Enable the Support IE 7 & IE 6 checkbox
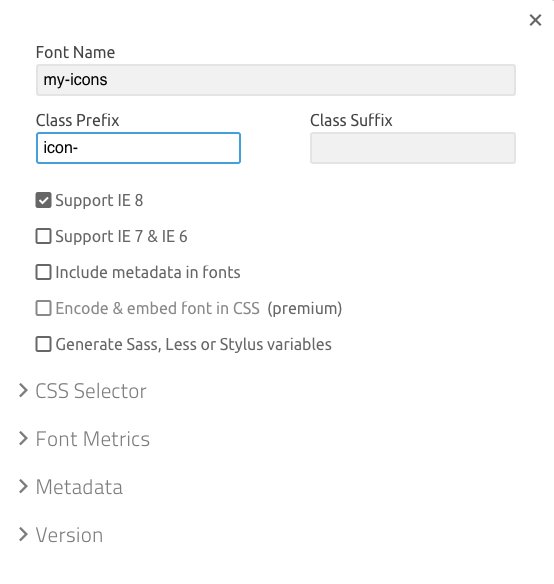The height and width of the screenshot is (584, 554). [44, 236]
